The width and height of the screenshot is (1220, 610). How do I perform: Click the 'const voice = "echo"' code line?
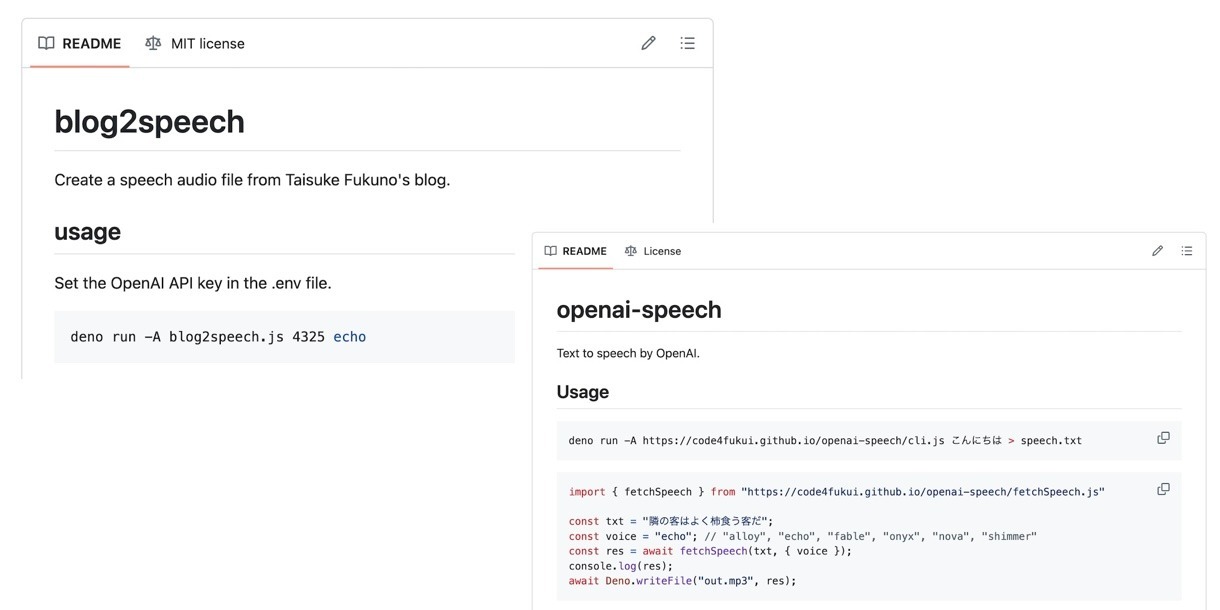803,536
